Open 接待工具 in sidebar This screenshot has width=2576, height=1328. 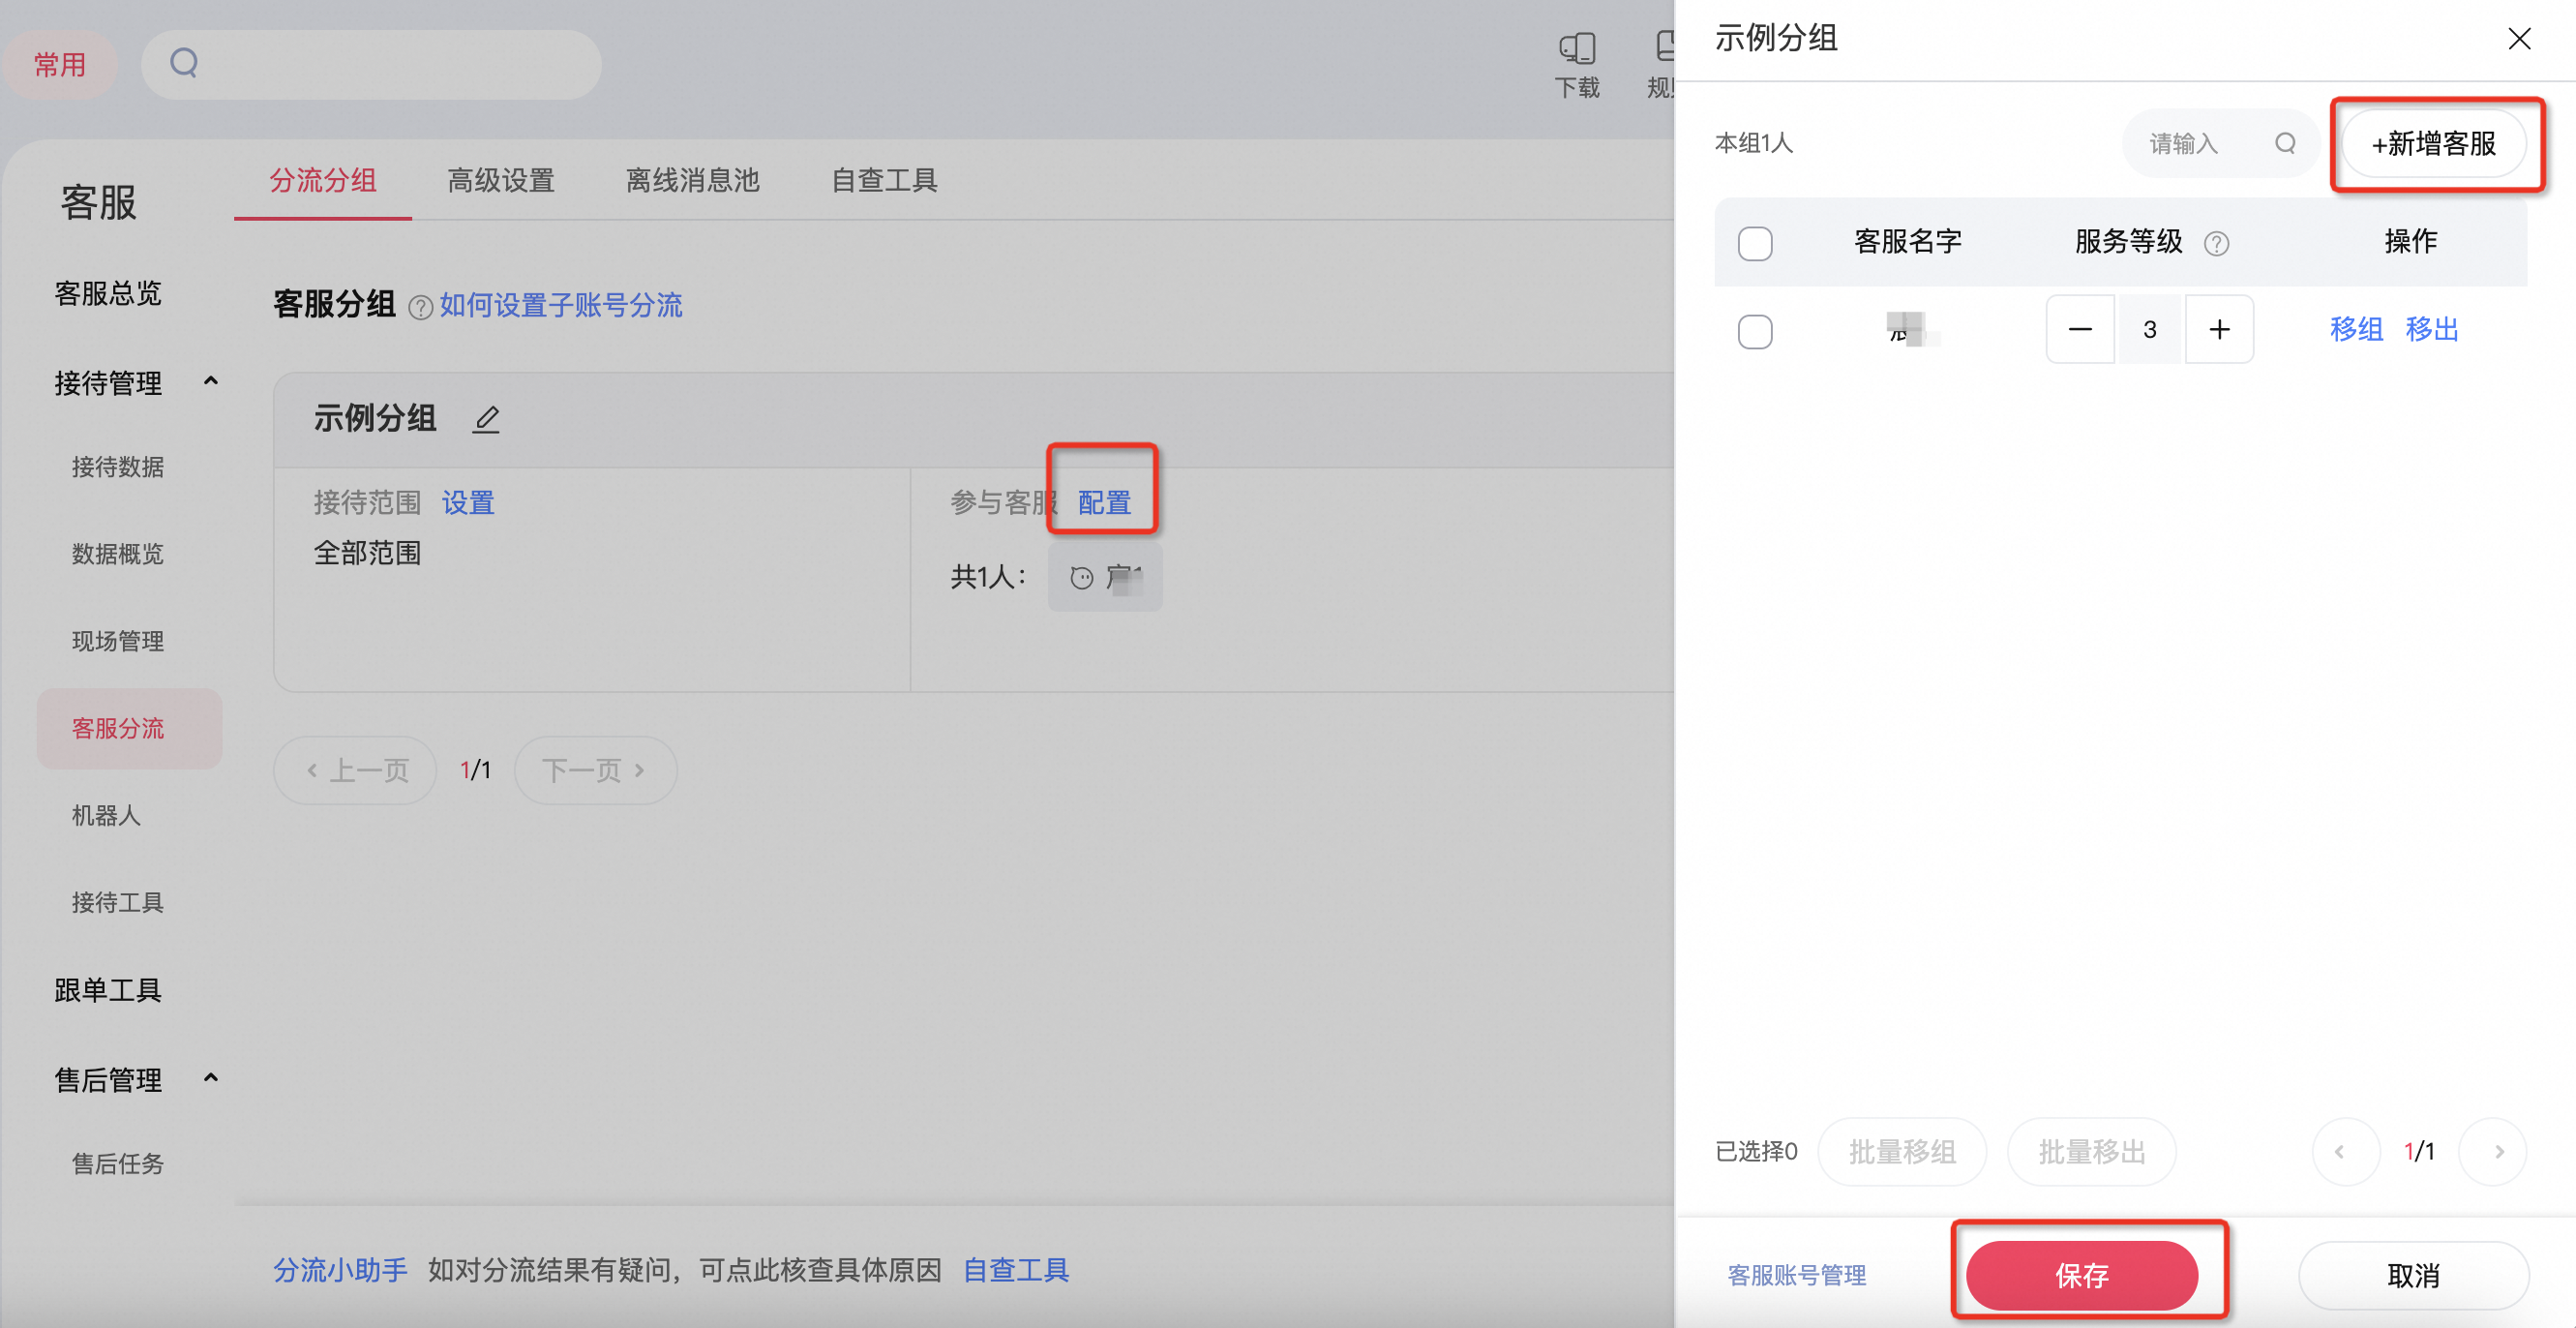(x=118, y=902)
